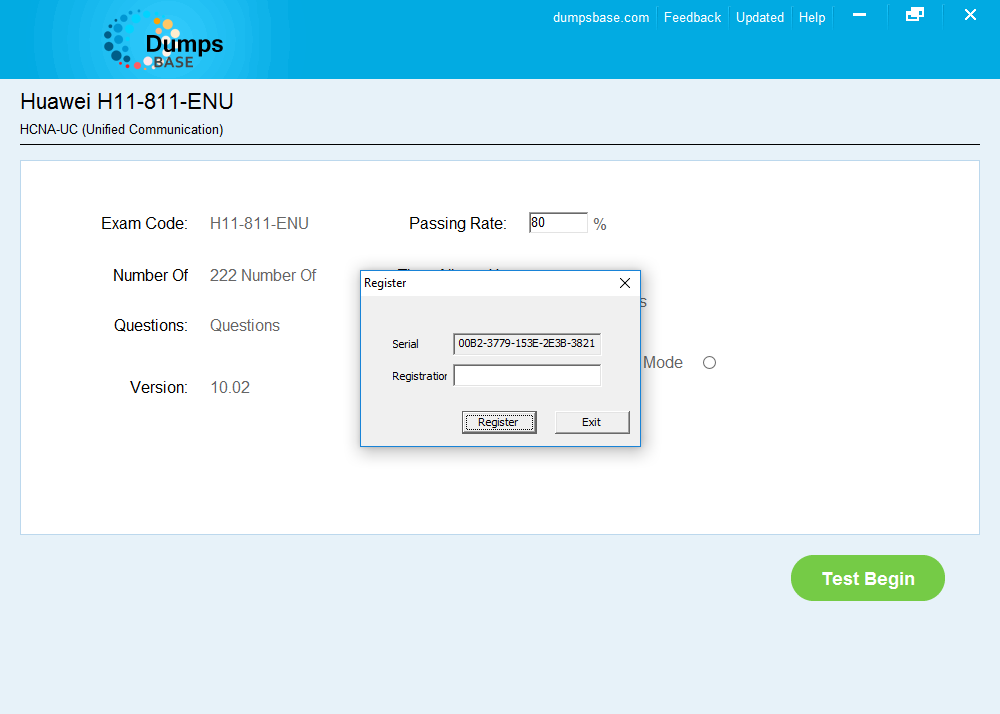Viewport: 1000px width, 714px height.
Task: Open the Updated link
Action: pos(760,17)
